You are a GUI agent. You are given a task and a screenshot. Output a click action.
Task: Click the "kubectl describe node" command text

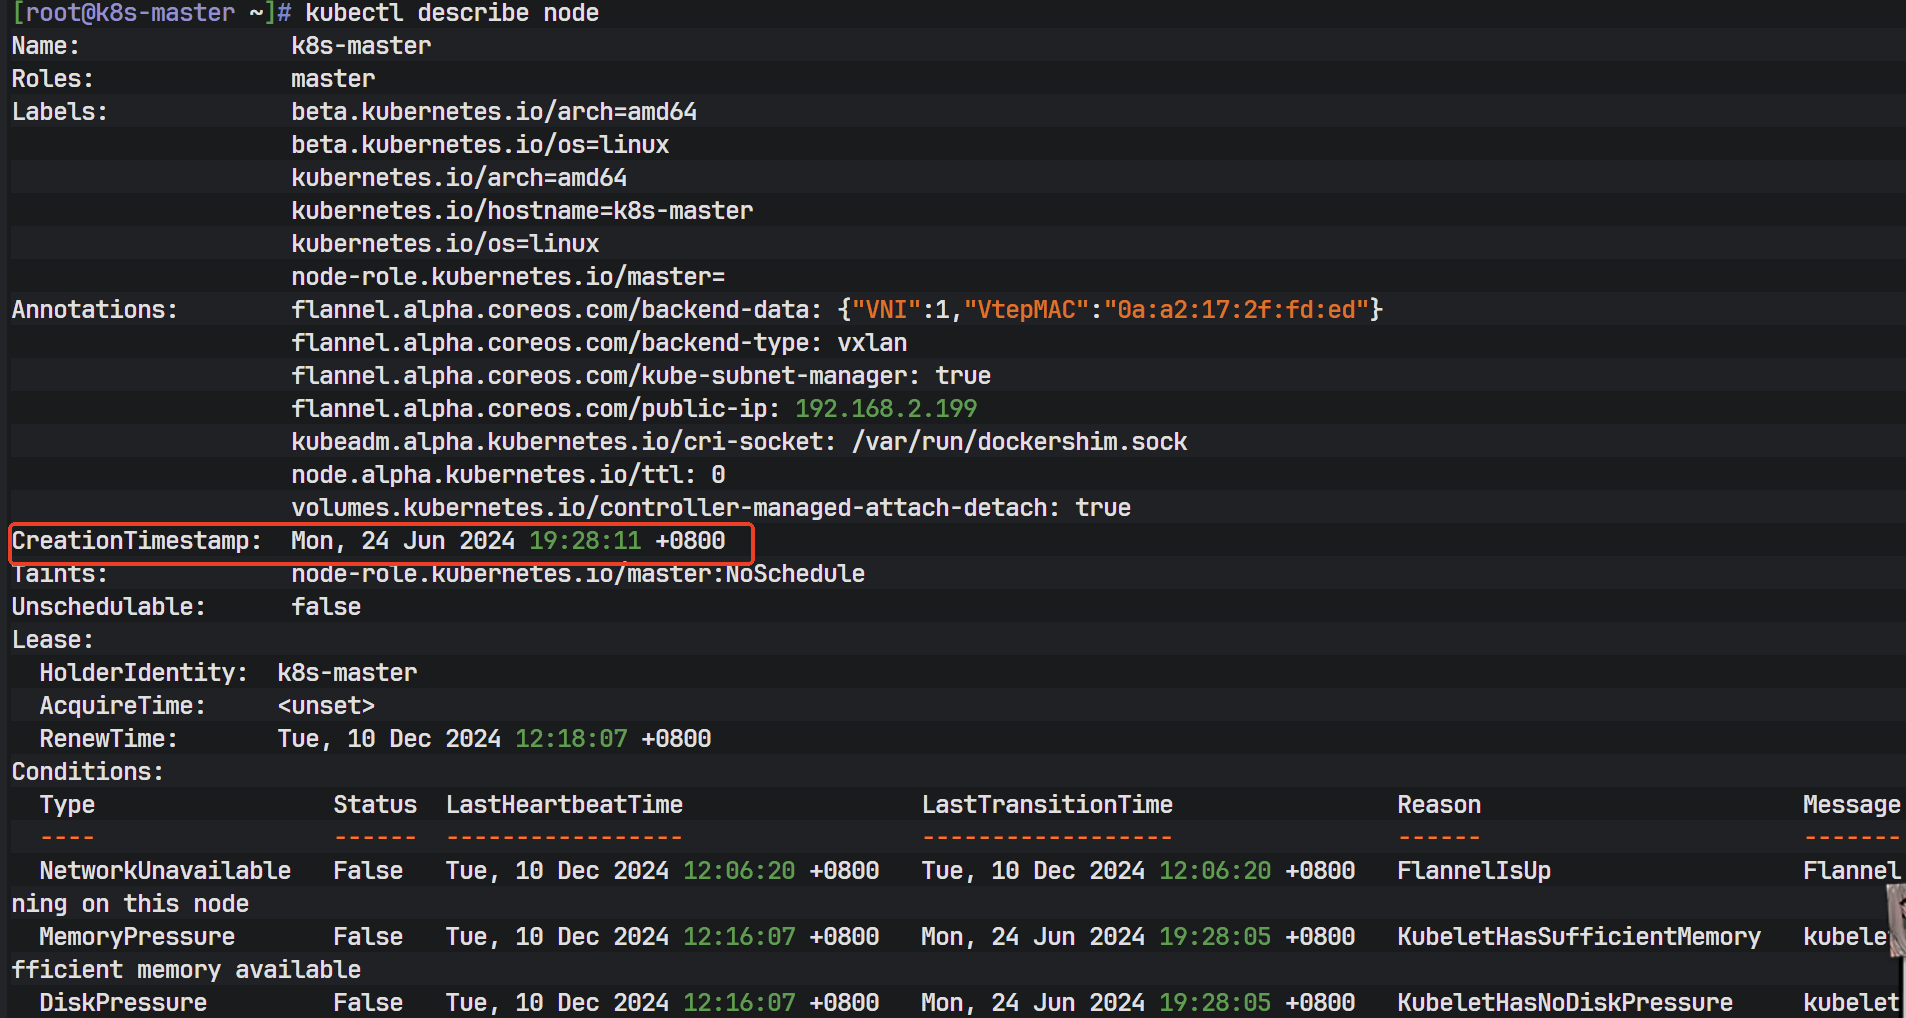coord(452,13)
